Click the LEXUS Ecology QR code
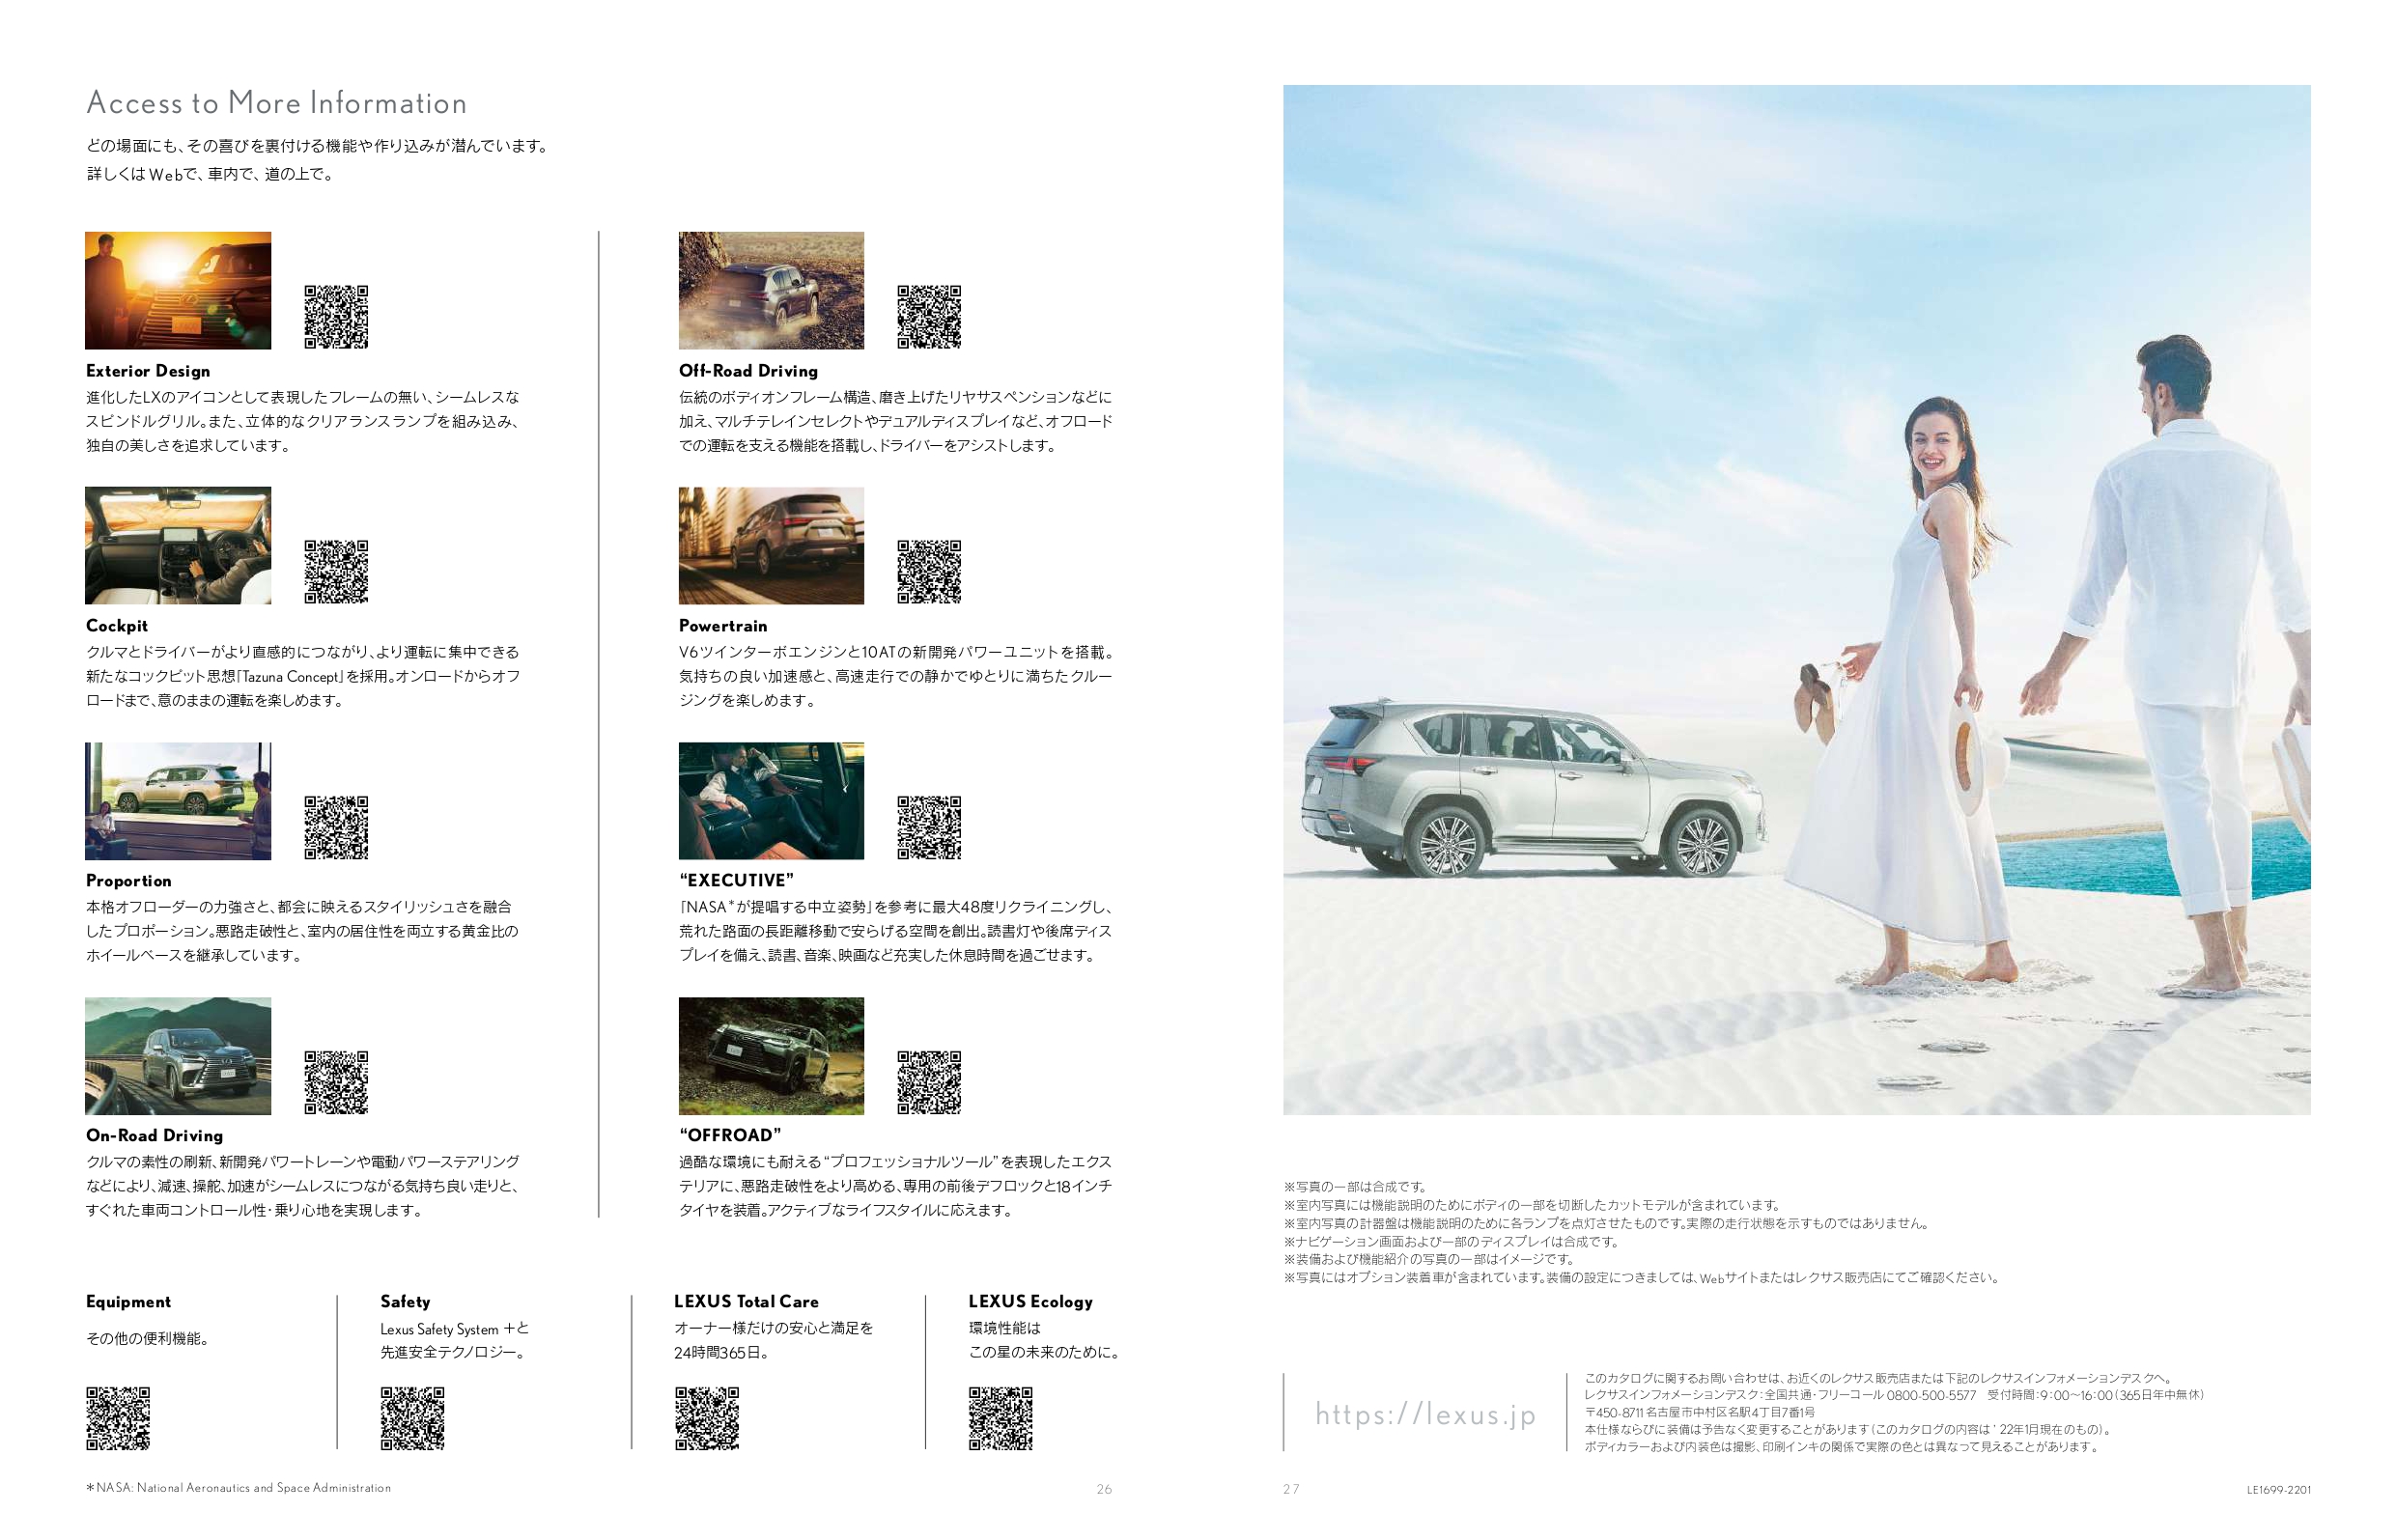 [x=1000, y=1418]
